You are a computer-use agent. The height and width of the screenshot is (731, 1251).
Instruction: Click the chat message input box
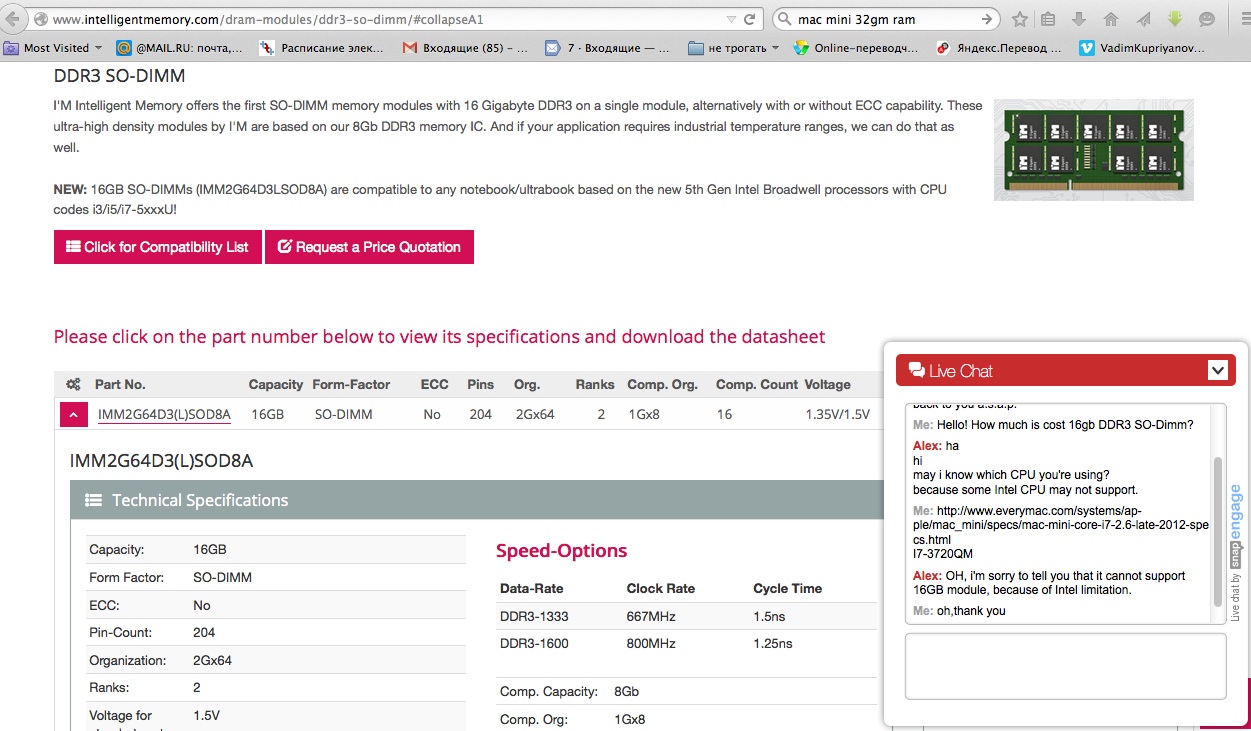1065,666
